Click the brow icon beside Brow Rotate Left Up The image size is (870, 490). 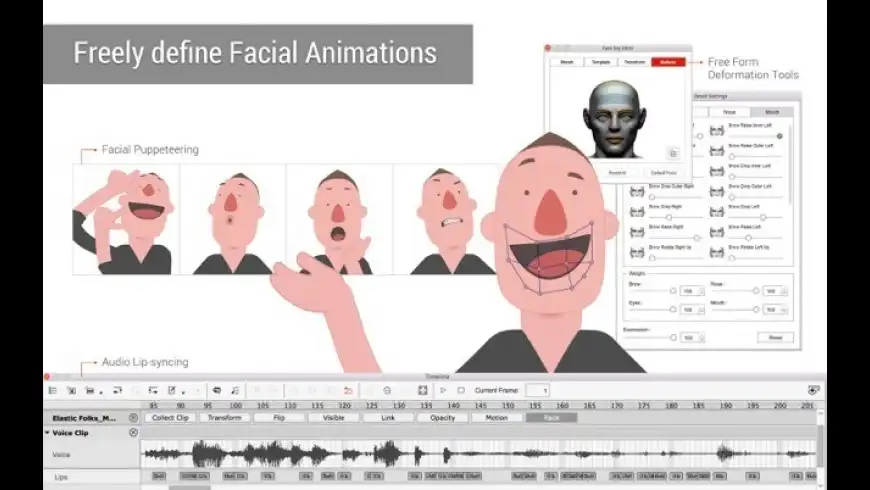[717, 252]
